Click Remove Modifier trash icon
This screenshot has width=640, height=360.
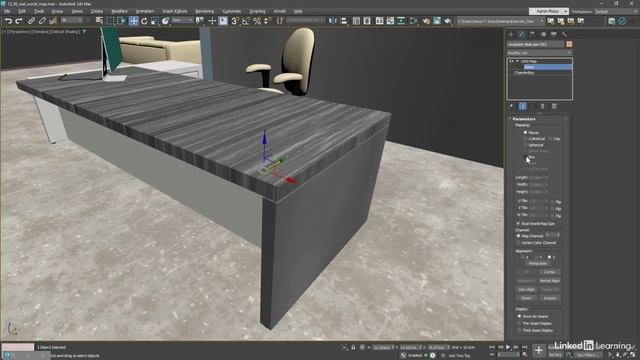[543, 106]
